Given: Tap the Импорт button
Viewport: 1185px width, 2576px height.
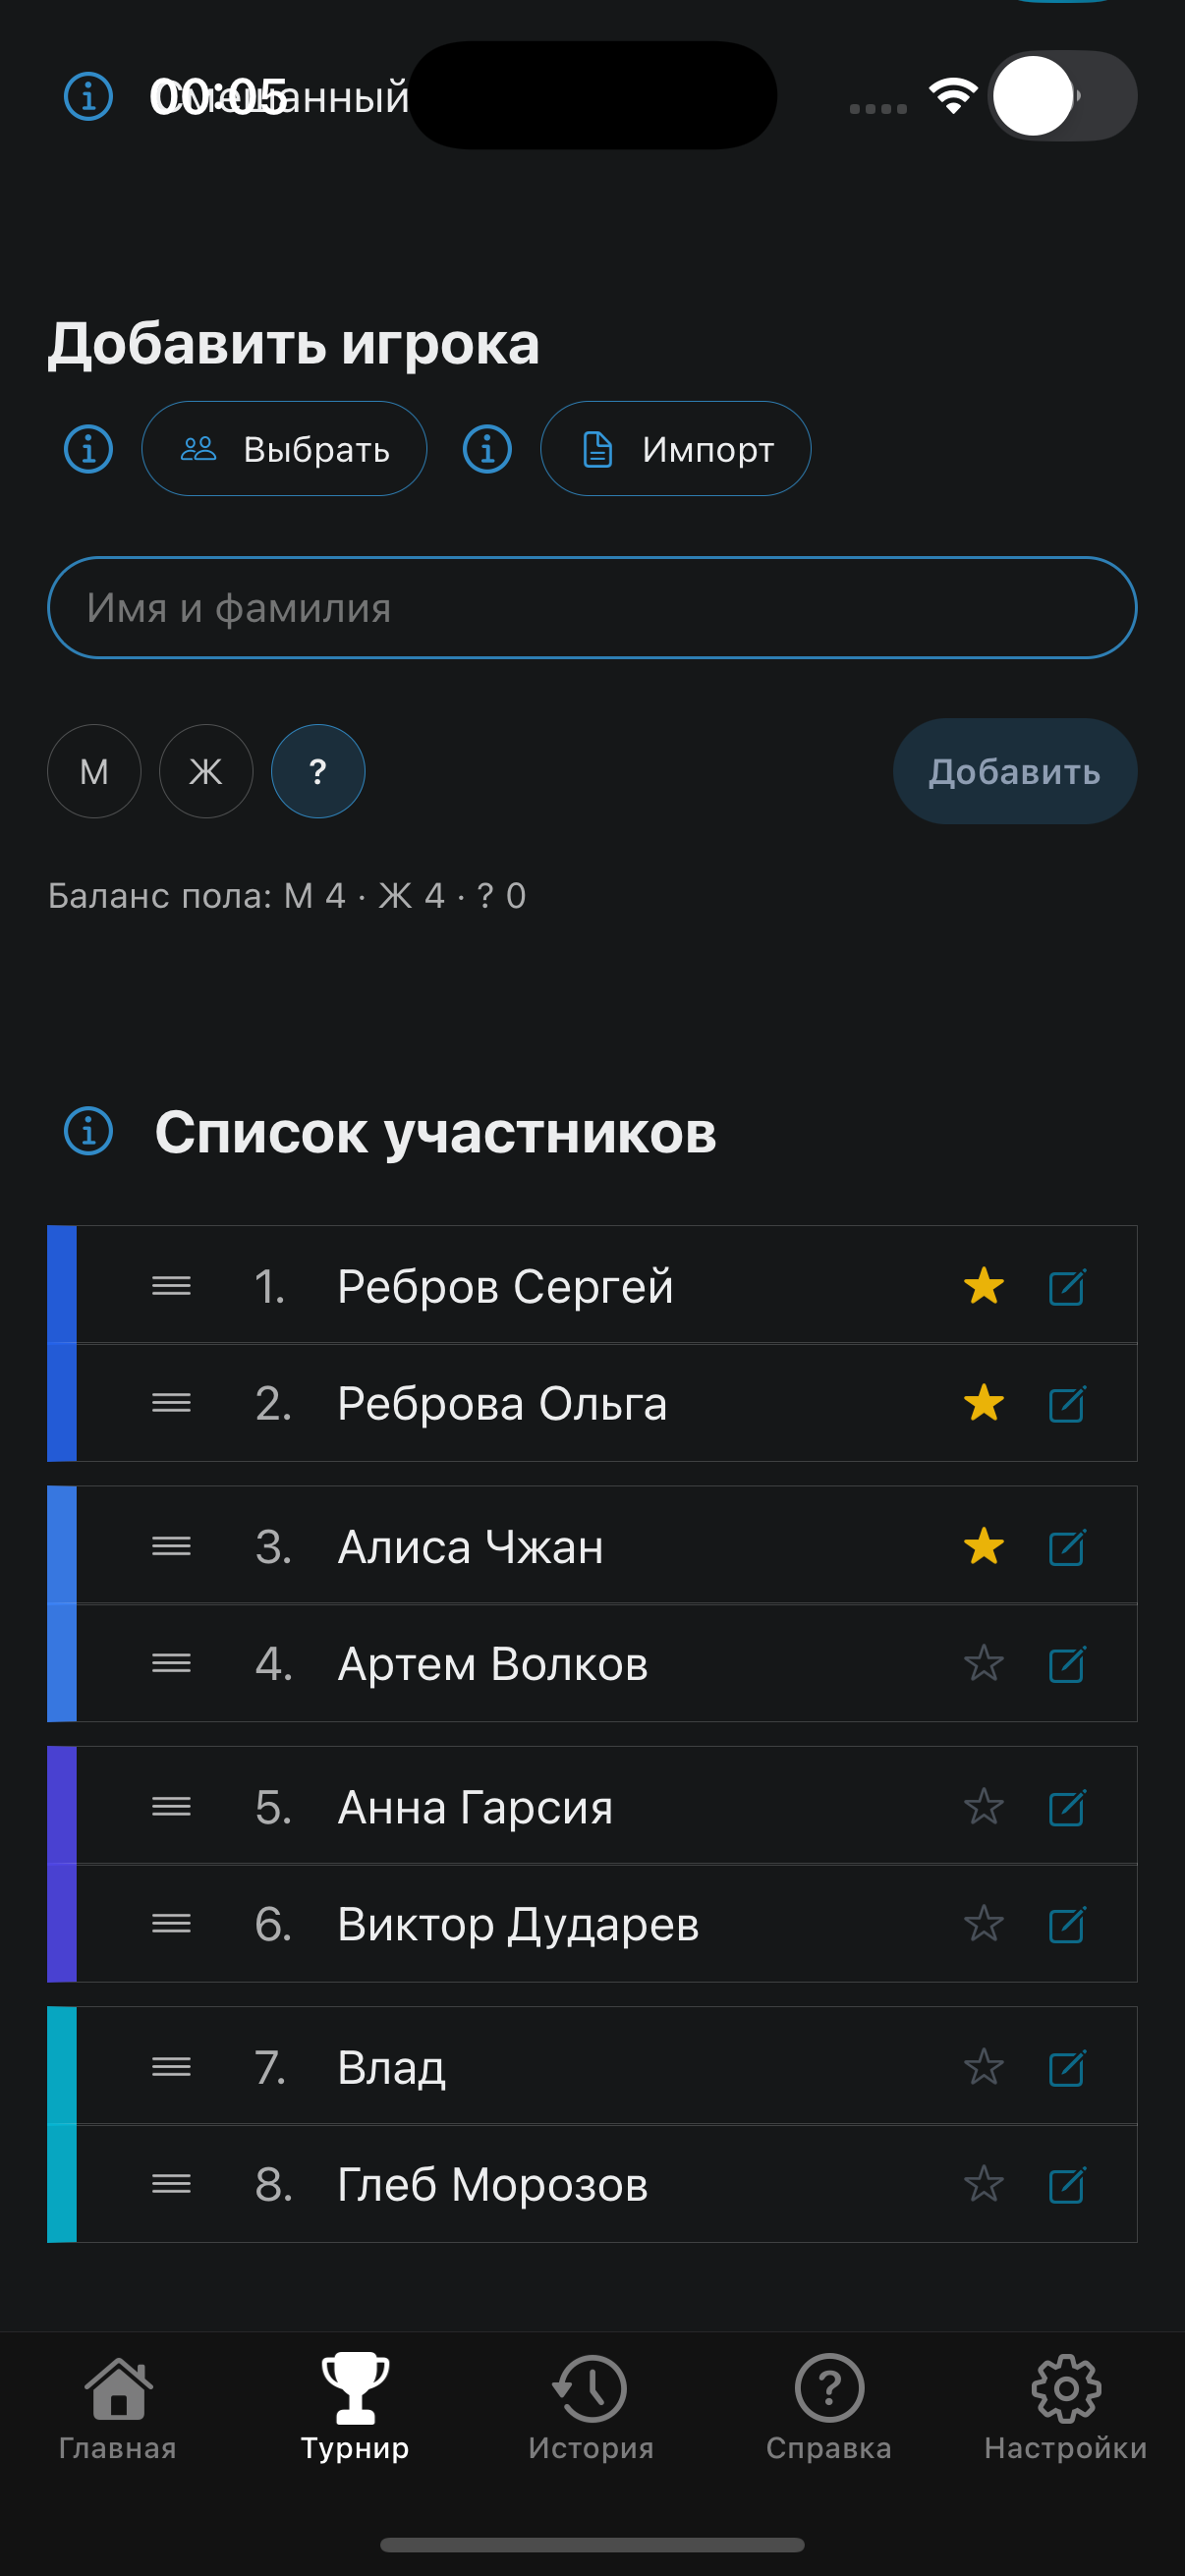Looking at the screenshot, I should (x=676, y=449).
